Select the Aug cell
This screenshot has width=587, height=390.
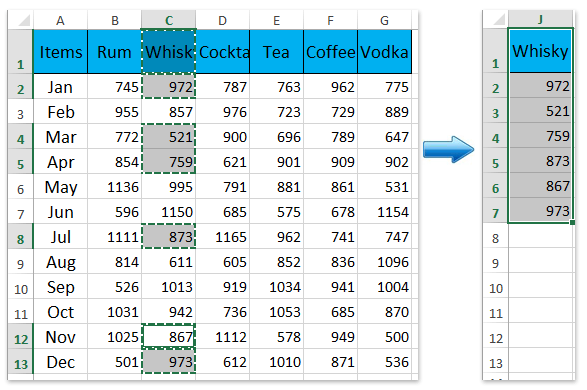tap(60, 262)
